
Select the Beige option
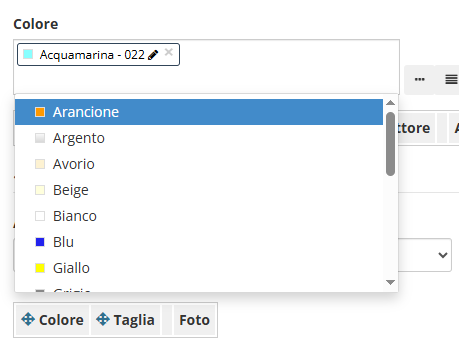(199, 190)
